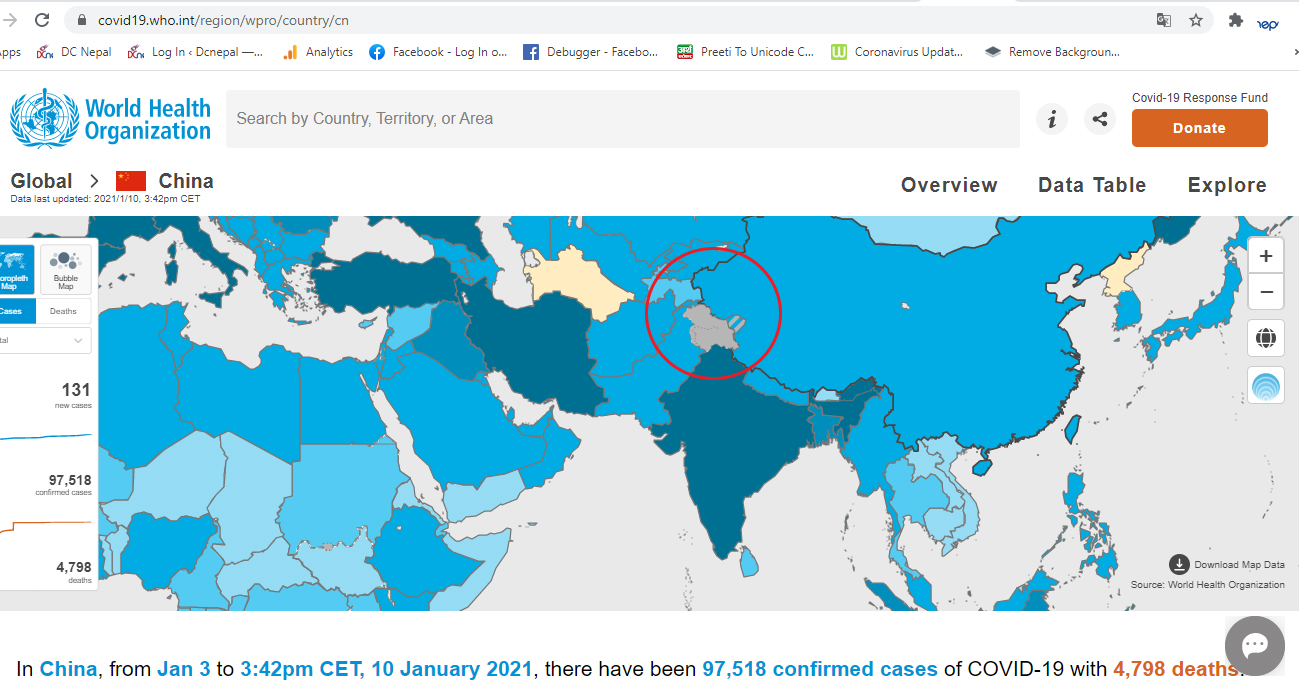Toggle map data to Deaths

point(63,311)
